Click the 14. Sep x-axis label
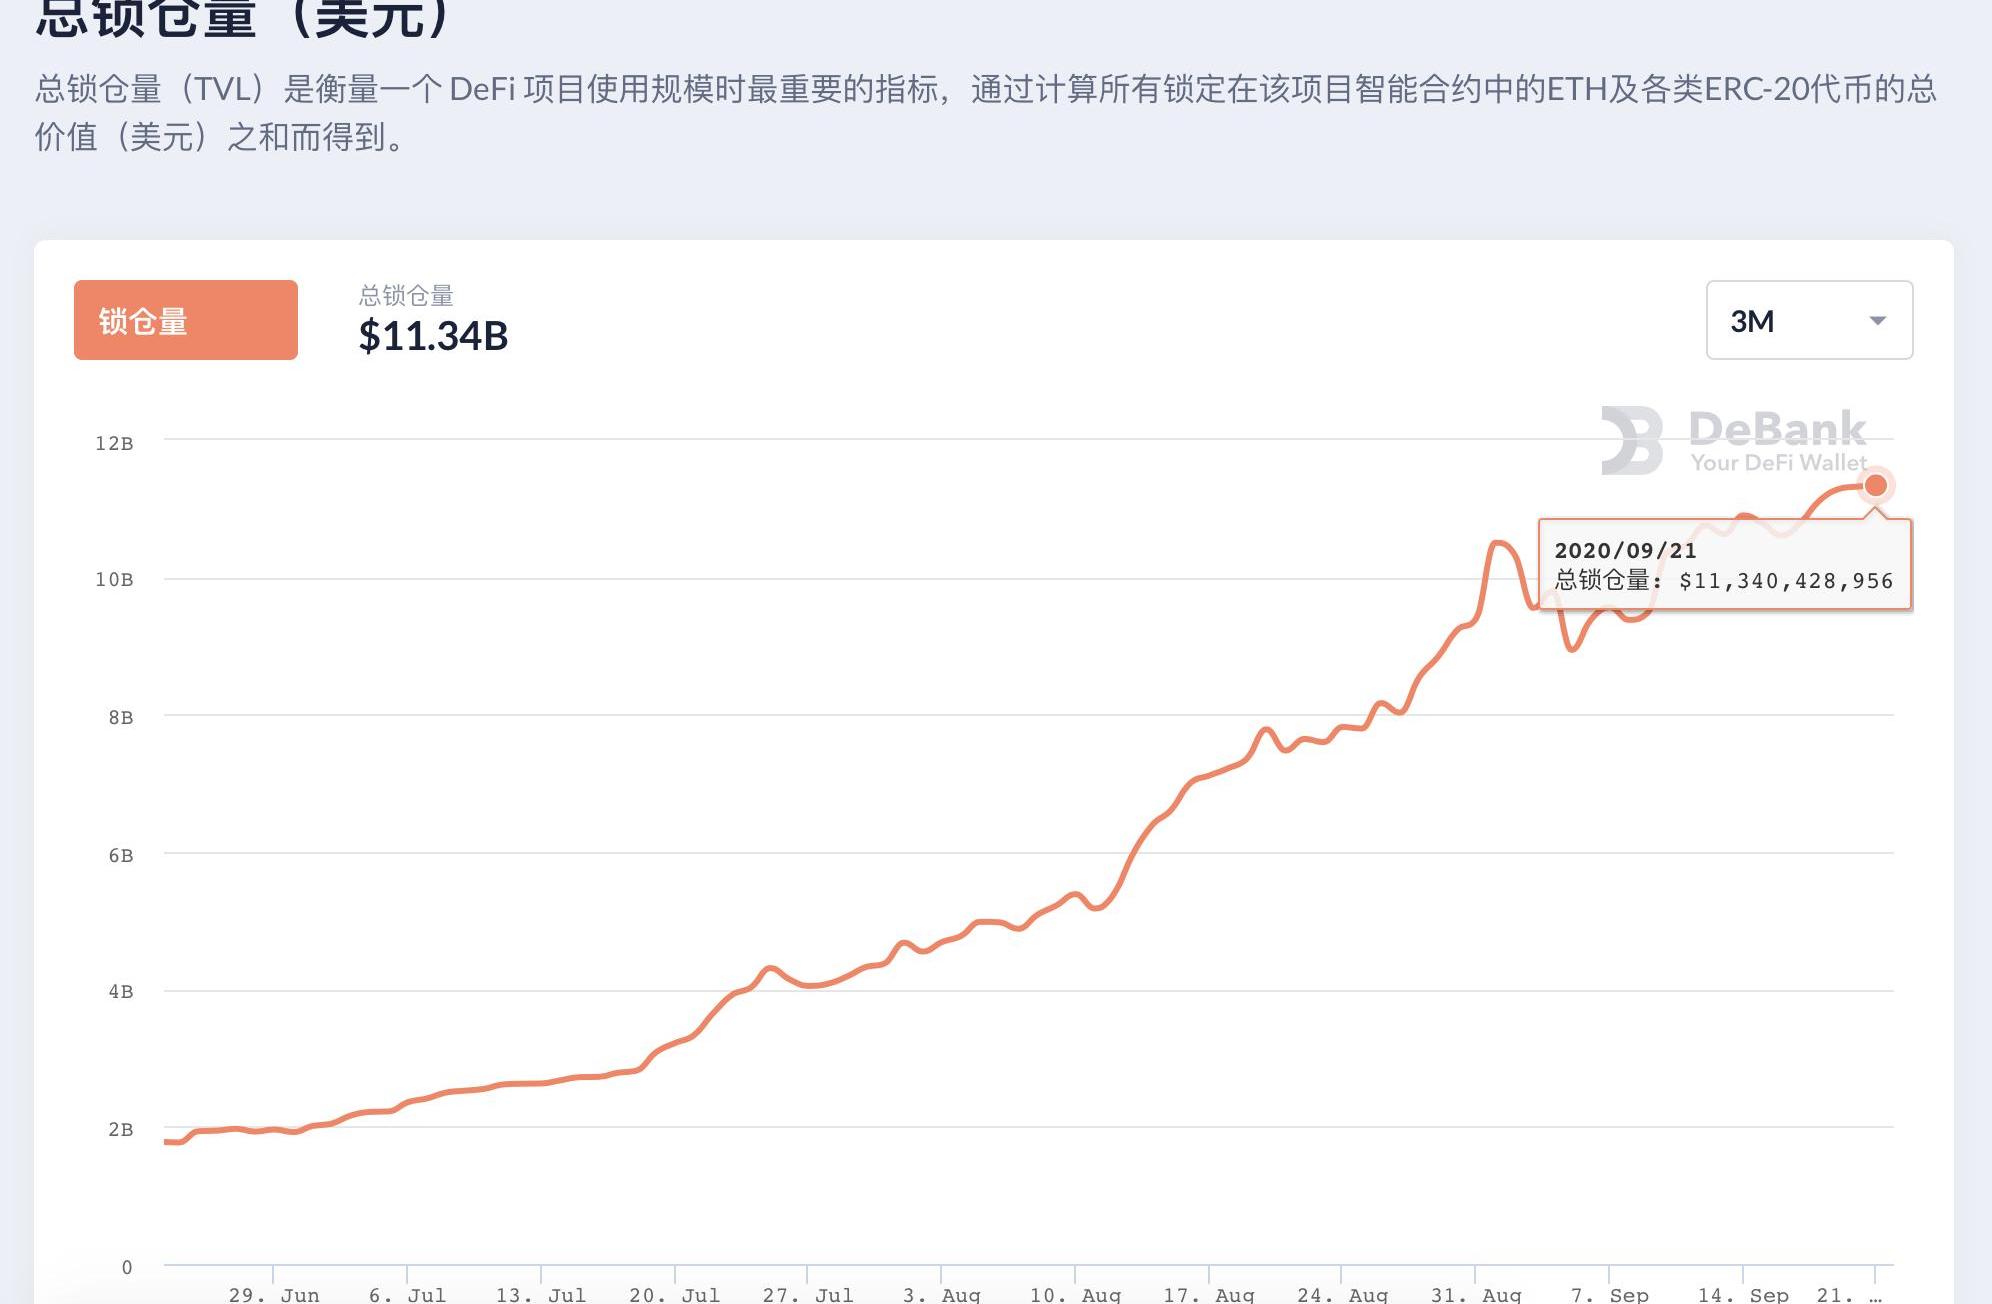1992x1304 pixels. tap(1743, 1295)
